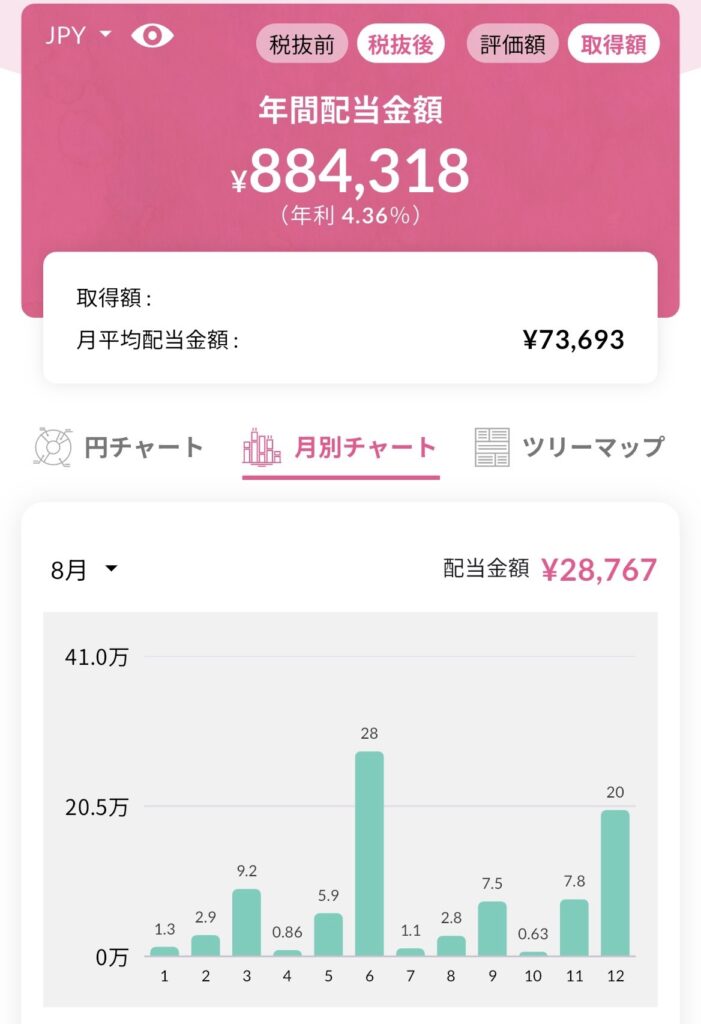Switch to 評価額 view
701x1024 pixels.
tap(512, 45)
